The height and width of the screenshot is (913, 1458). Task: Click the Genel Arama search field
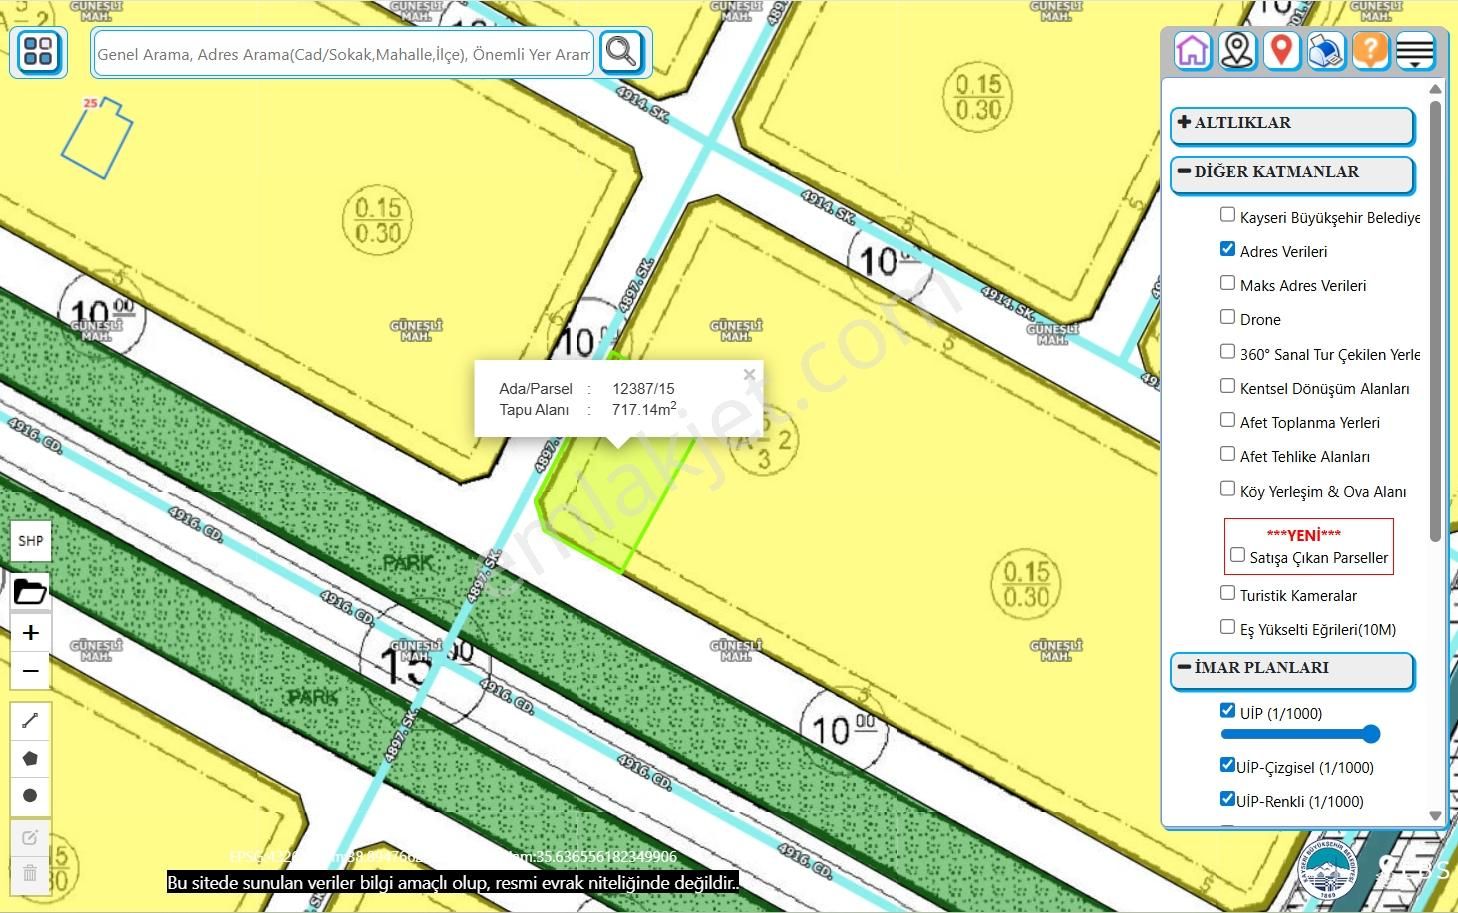(343, 54)
